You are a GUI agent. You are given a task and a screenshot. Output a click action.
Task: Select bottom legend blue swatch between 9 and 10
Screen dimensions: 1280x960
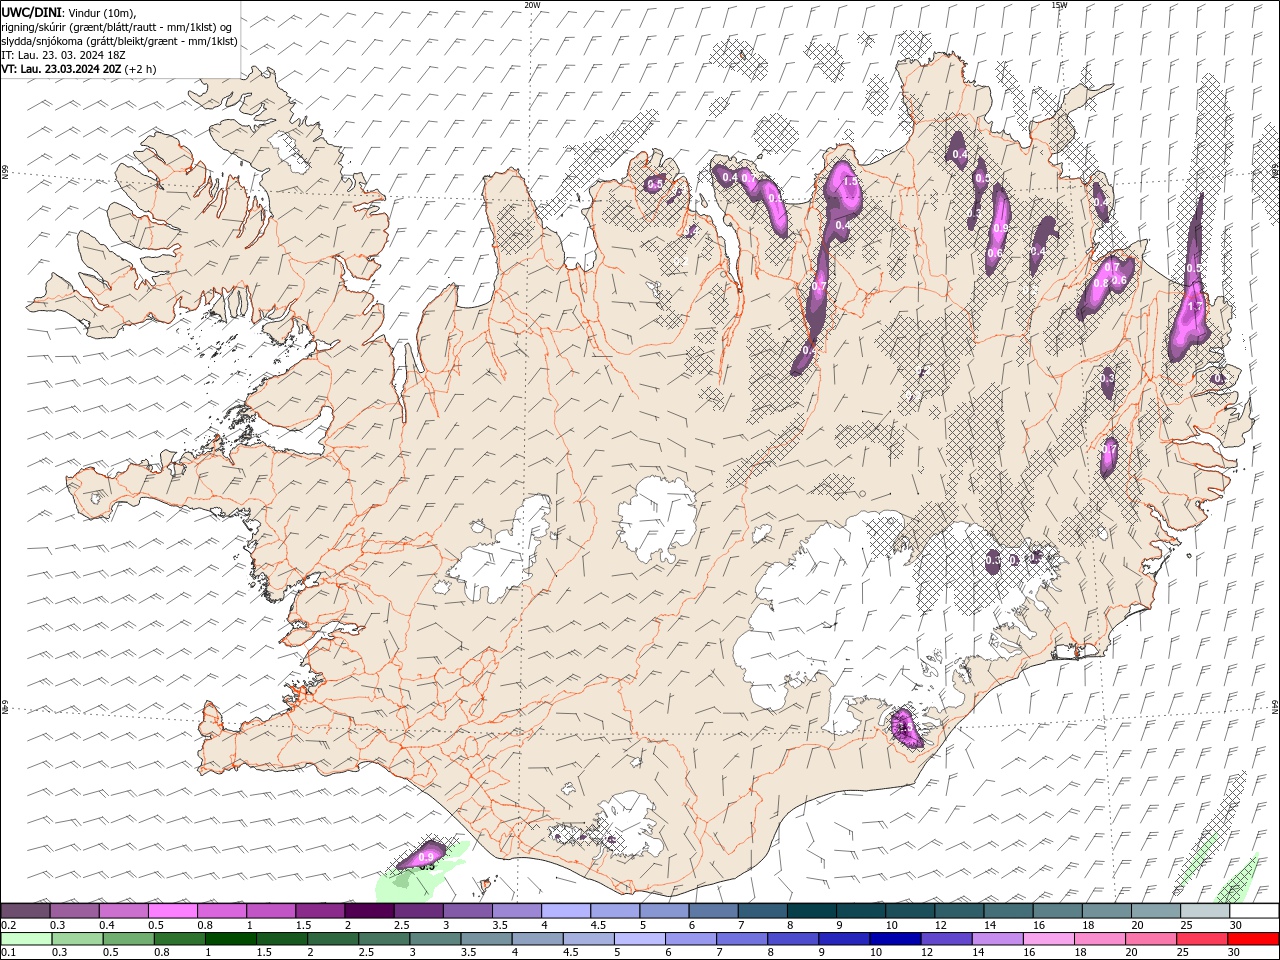[x=843, y=939]
